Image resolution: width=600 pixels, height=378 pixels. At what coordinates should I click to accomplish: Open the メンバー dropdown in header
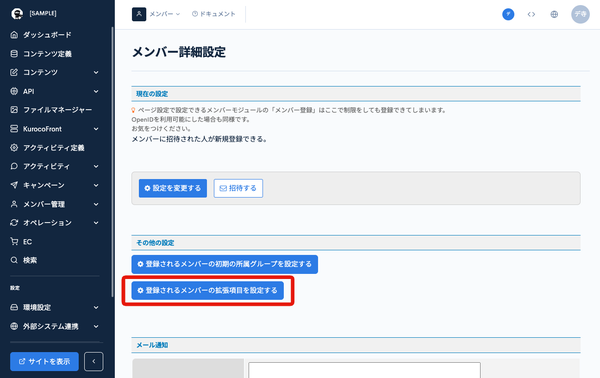[x=165, y=14]
